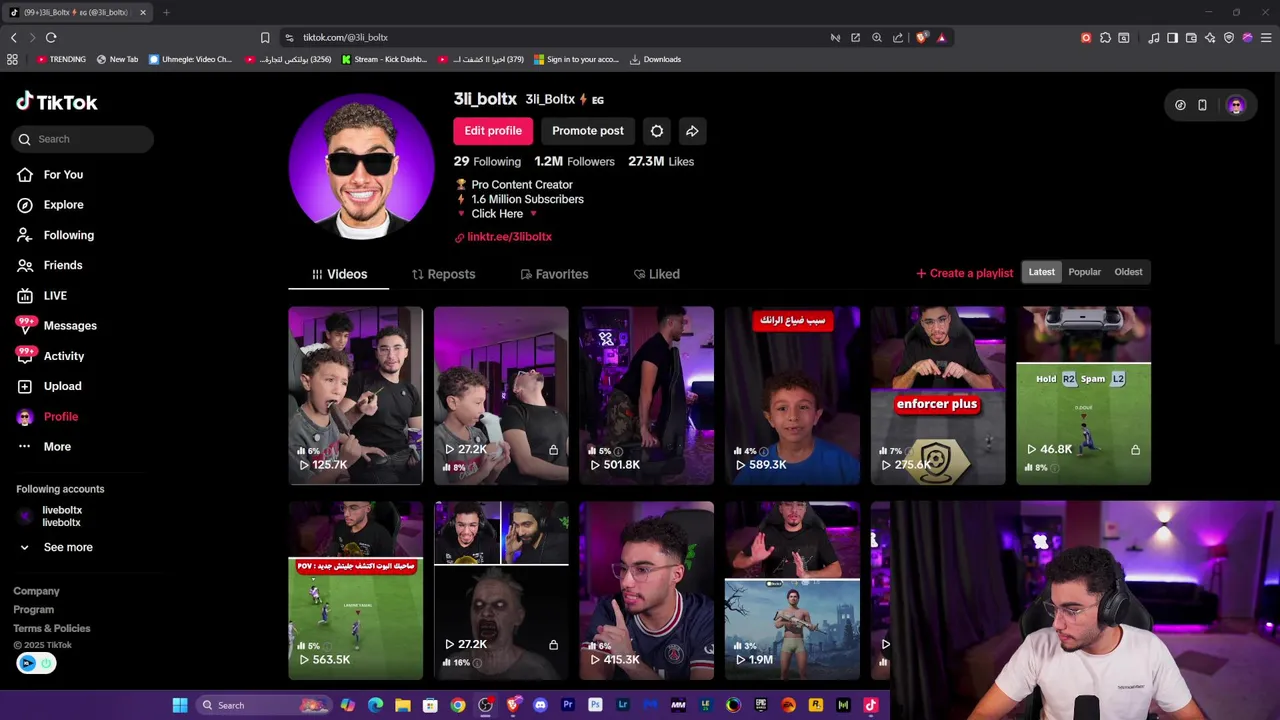
Task: Switch to the Favorites tab
Action: click(x=554, y=274)
